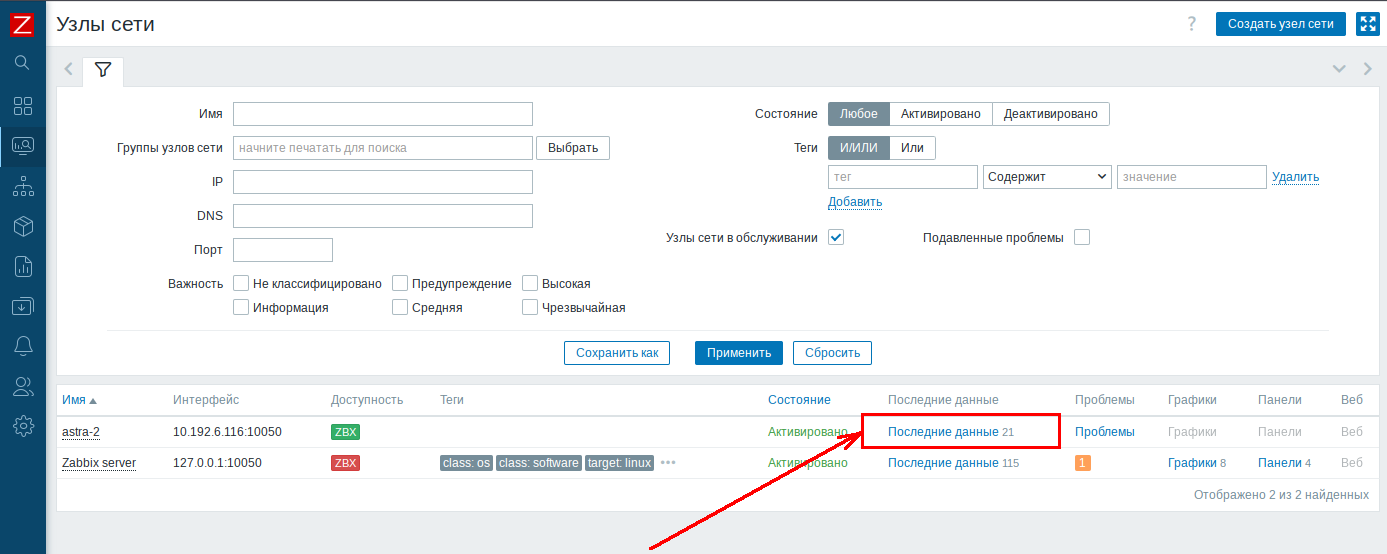
Task: Select the 'Активировано' state option
Action: point(940,114)
